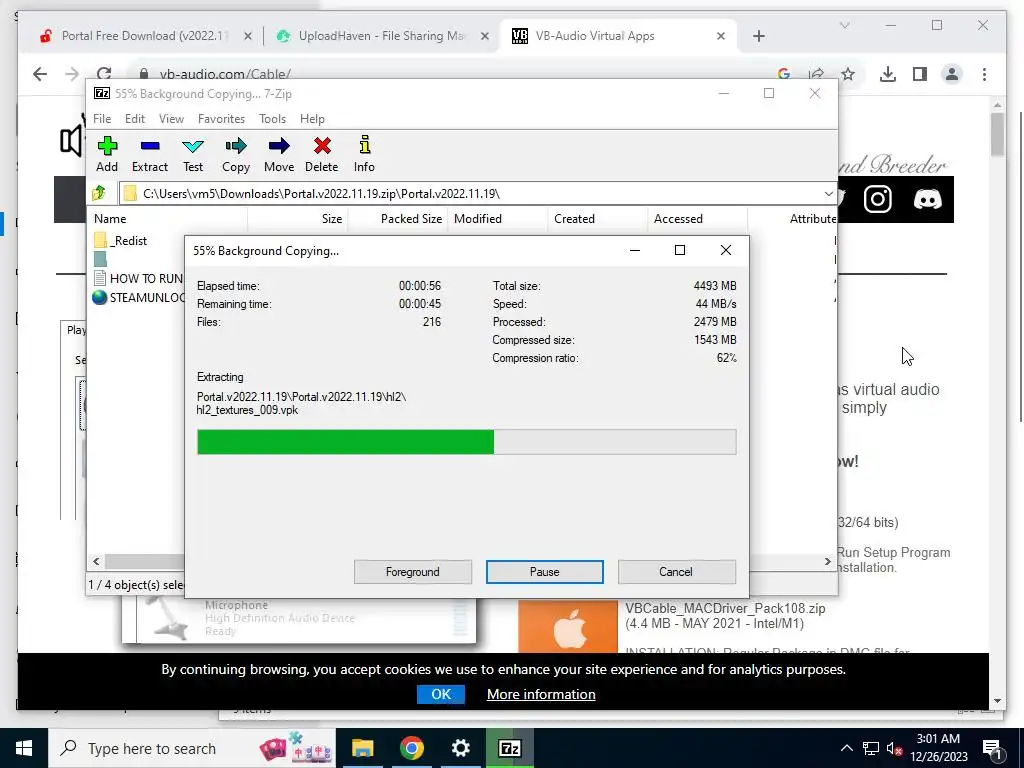Click the Copy toolbar icon

pos(236,154)
